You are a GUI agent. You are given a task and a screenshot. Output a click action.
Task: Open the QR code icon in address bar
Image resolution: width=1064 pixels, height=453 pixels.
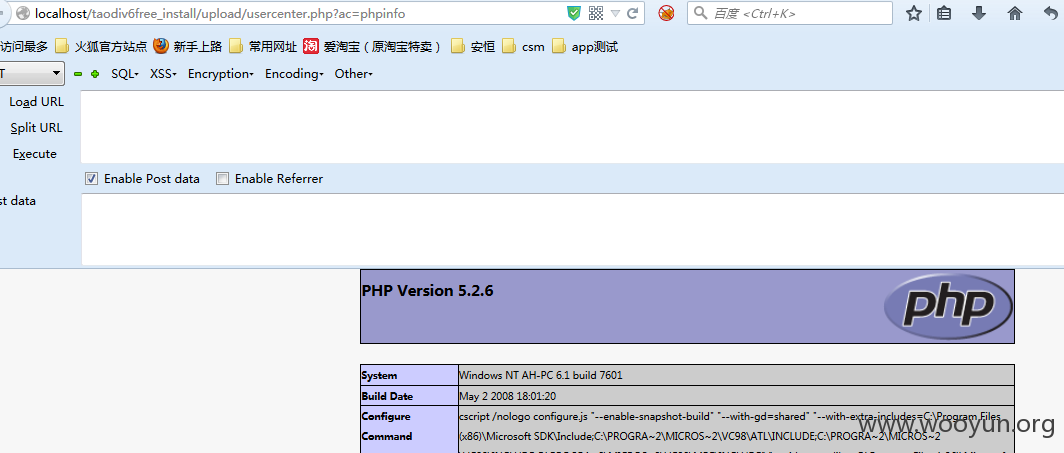(596, 13)
